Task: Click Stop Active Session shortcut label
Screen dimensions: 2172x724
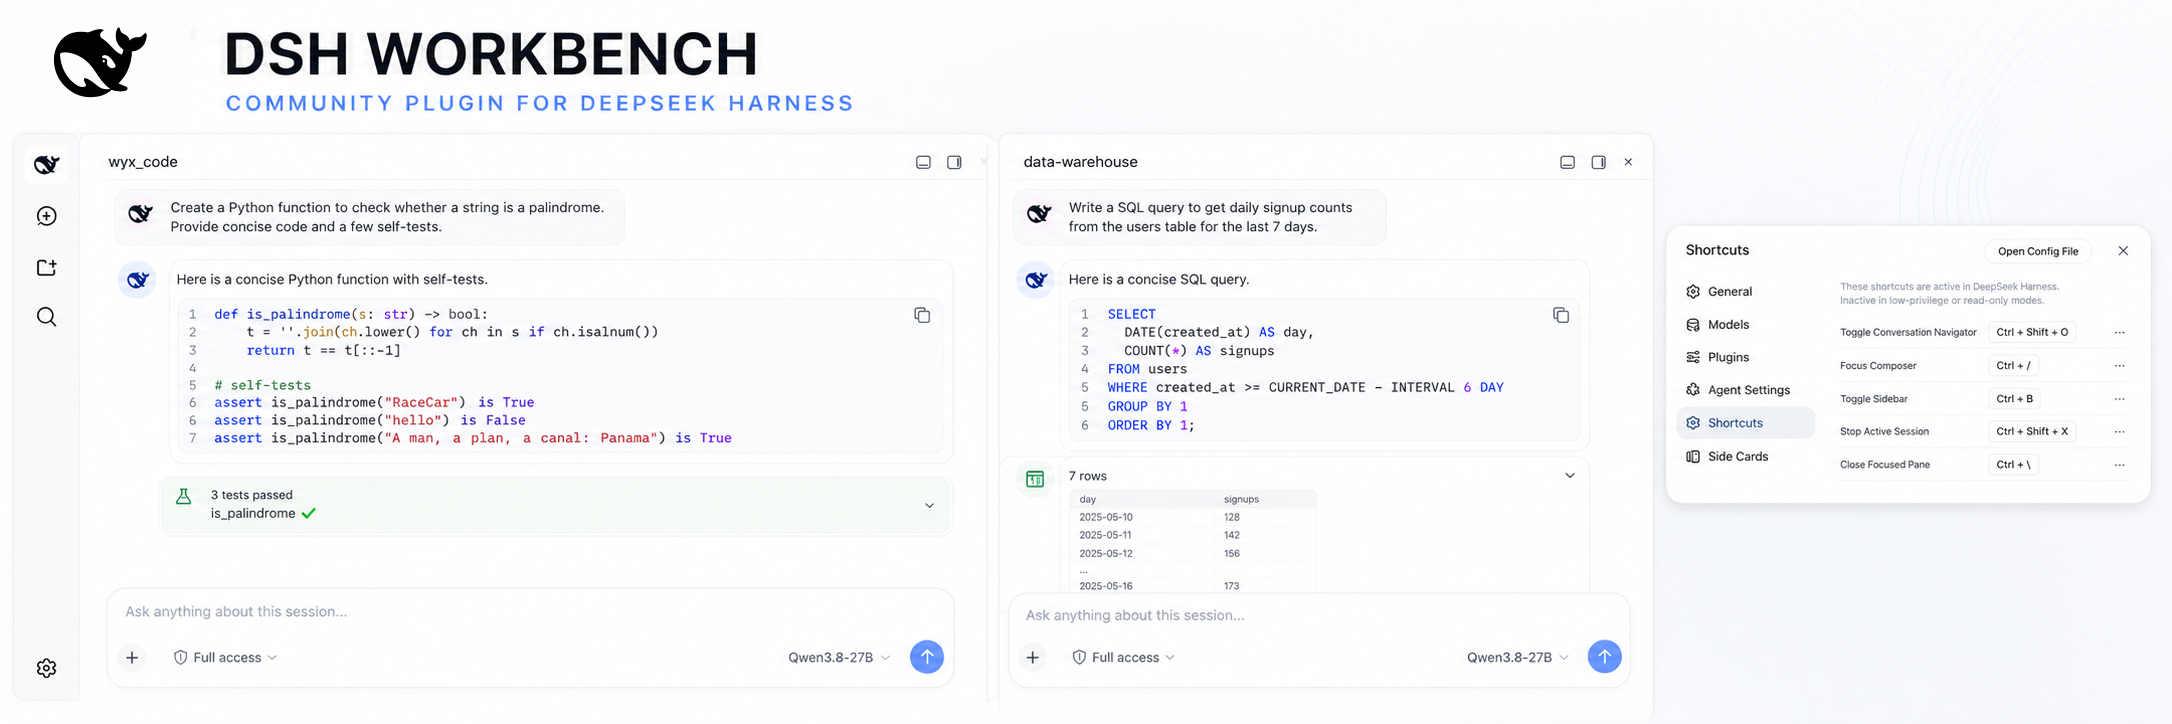Action: (1884, 432)
